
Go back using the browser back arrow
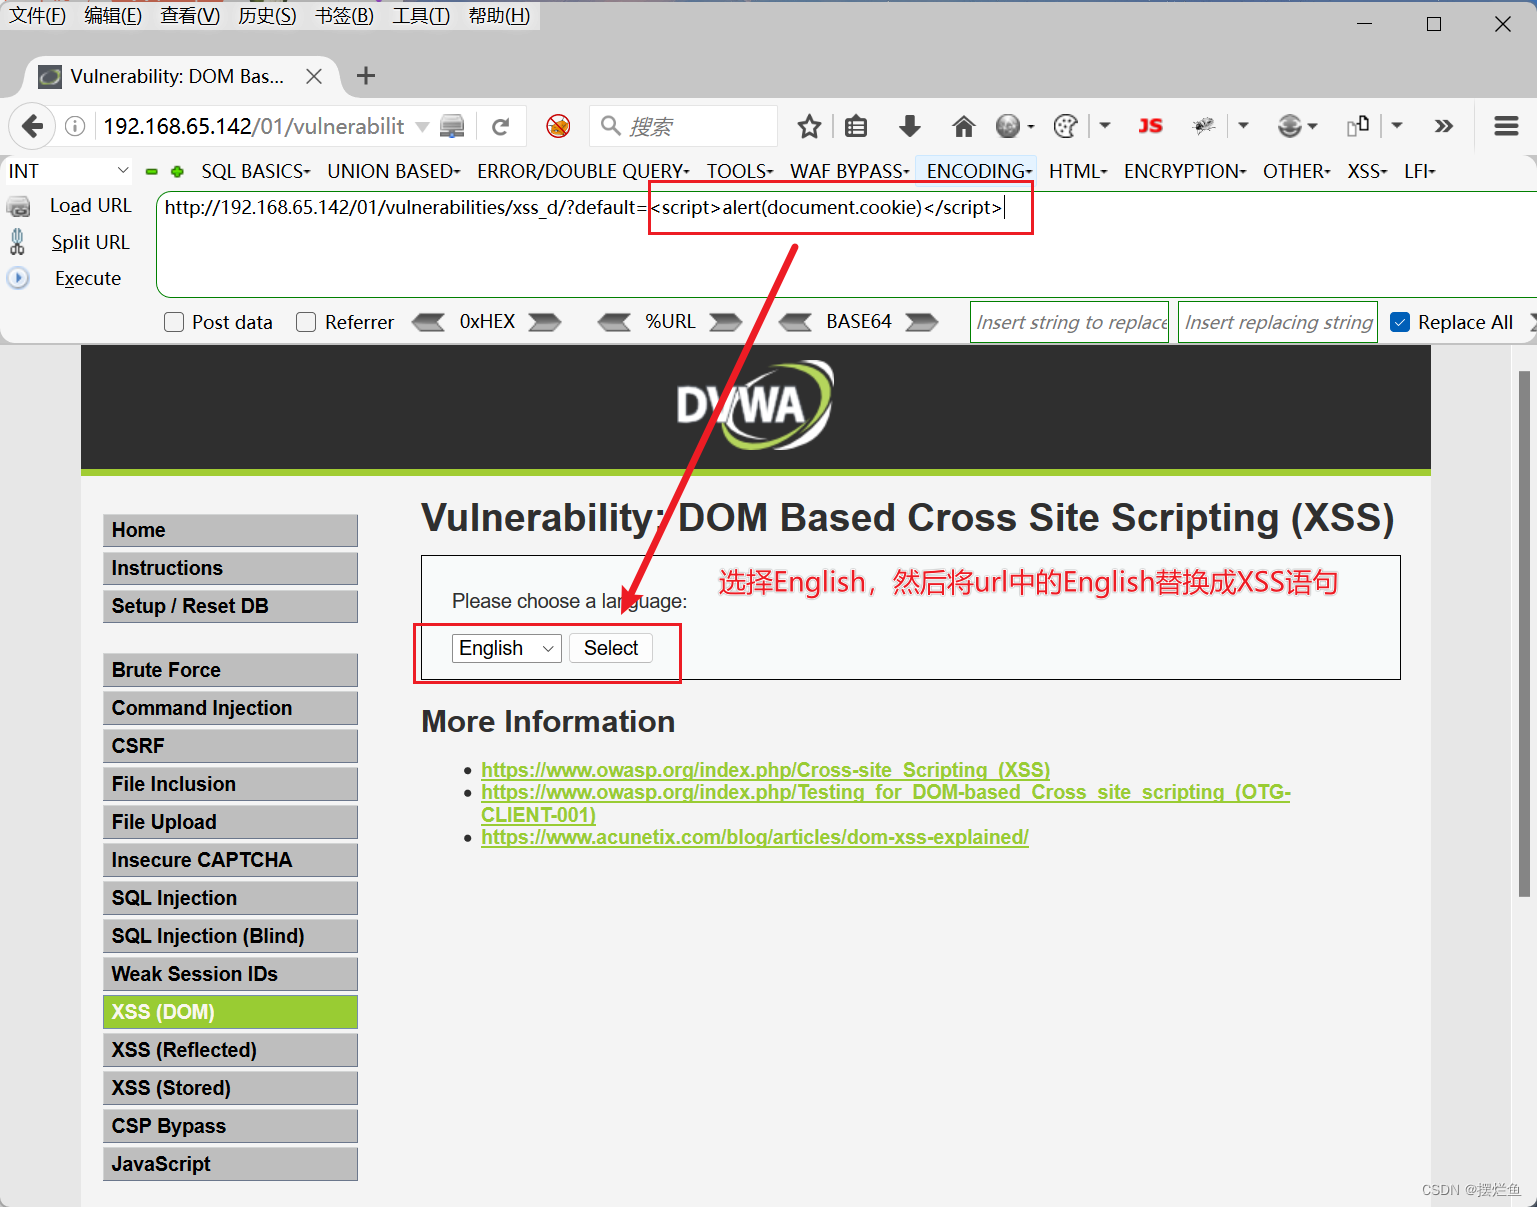(32, 126)
